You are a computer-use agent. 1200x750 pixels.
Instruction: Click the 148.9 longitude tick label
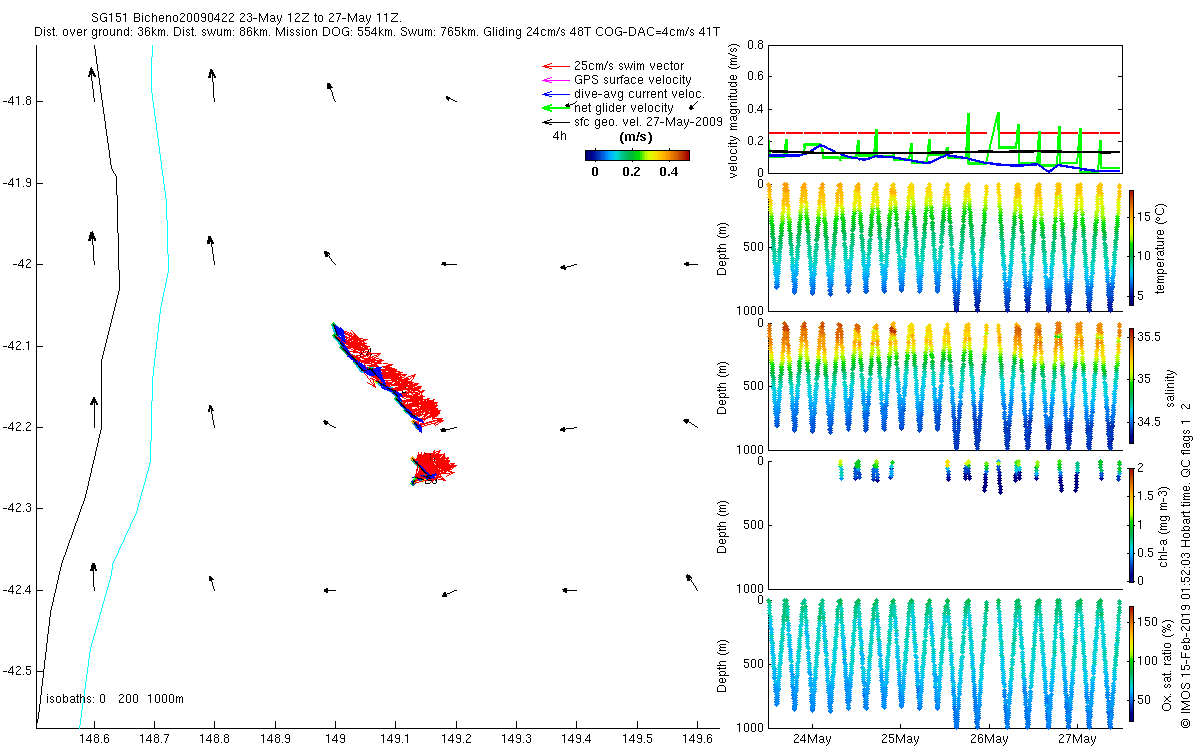tap(275, 739)
